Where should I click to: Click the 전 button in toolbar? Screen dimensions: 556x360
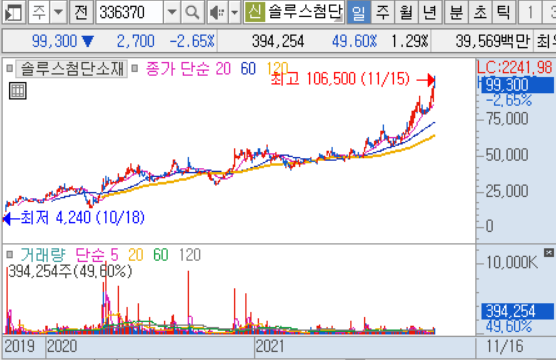click(81, 12)
